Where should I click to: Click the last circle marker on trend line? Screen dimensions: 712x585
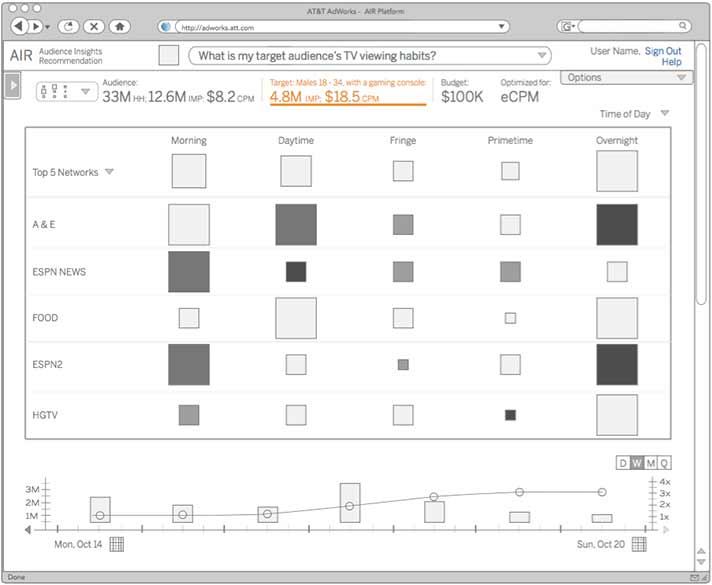pos(602,492)
